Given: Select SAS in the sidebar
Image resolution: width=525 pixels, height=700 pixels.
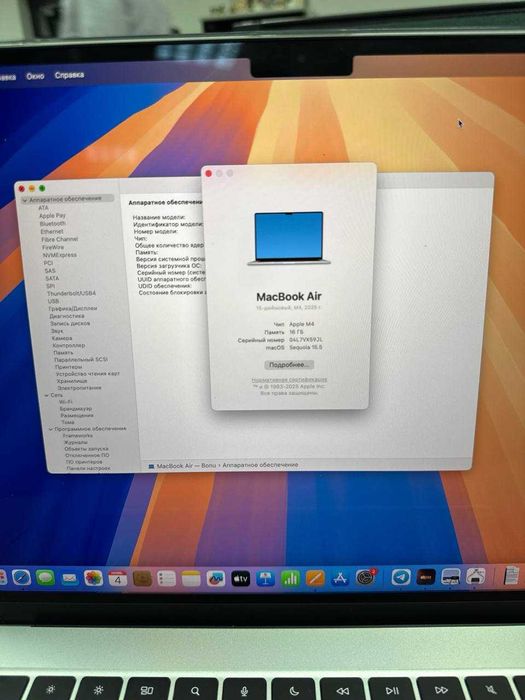Looking at the screenshot, I should [50, 271].
